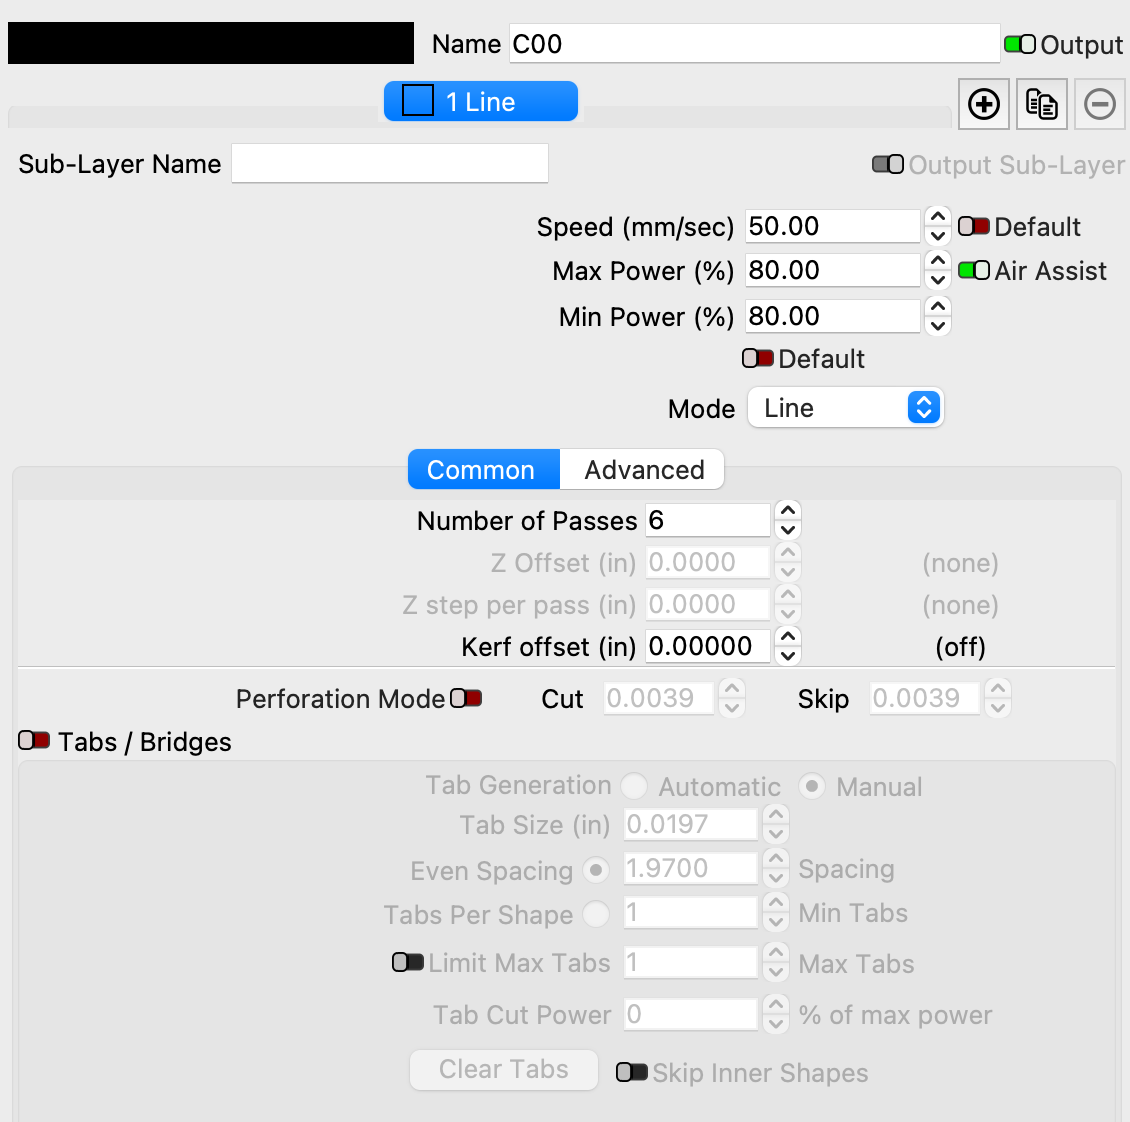Decrease Max Power with the down arrow
The image size is (1130, 1122).
click(937, 281)
